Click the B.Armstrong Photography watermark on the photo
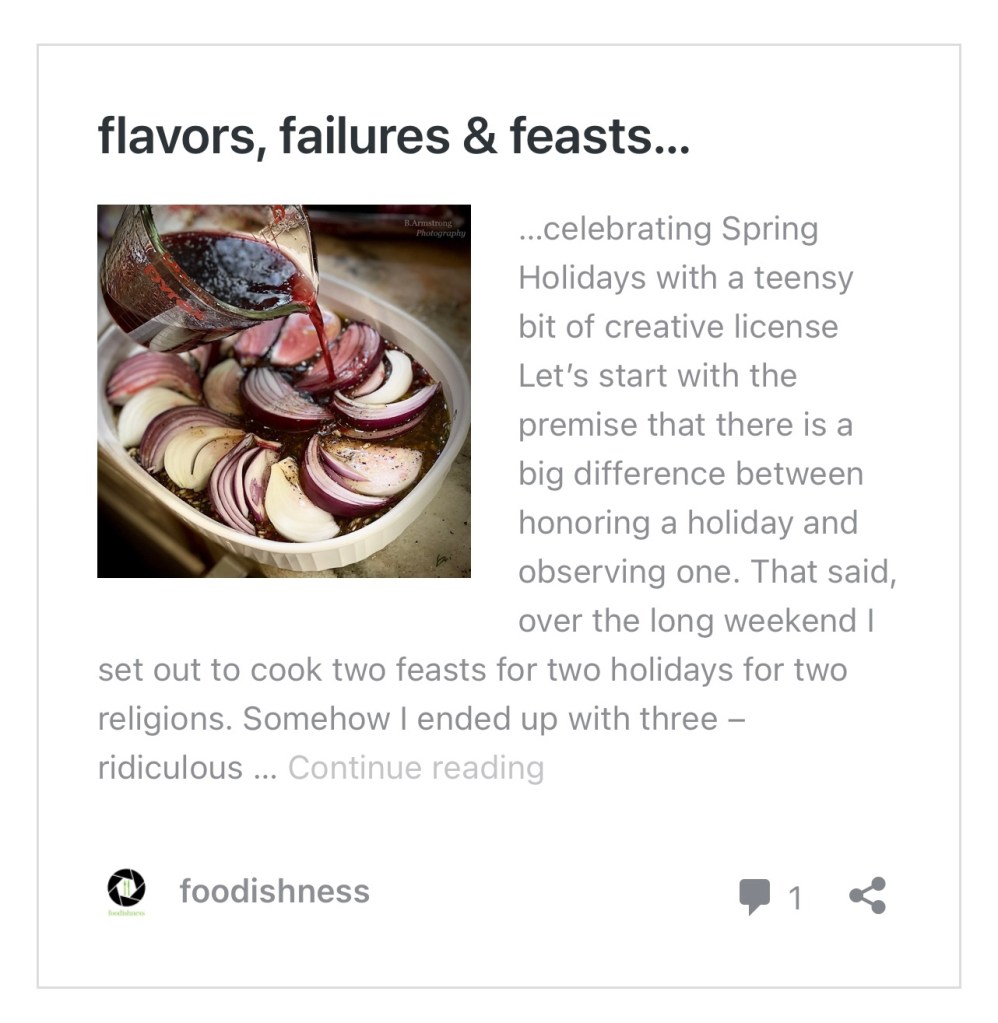The height and width of the screenshot is (1023, 998). click(435, 227)
